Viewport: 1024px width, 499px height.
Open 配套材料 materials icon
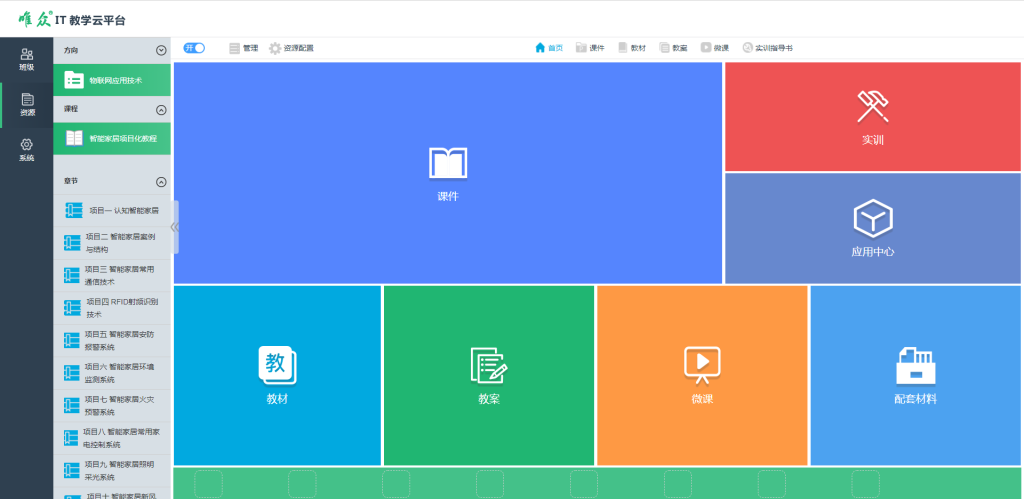coord(915,366)
